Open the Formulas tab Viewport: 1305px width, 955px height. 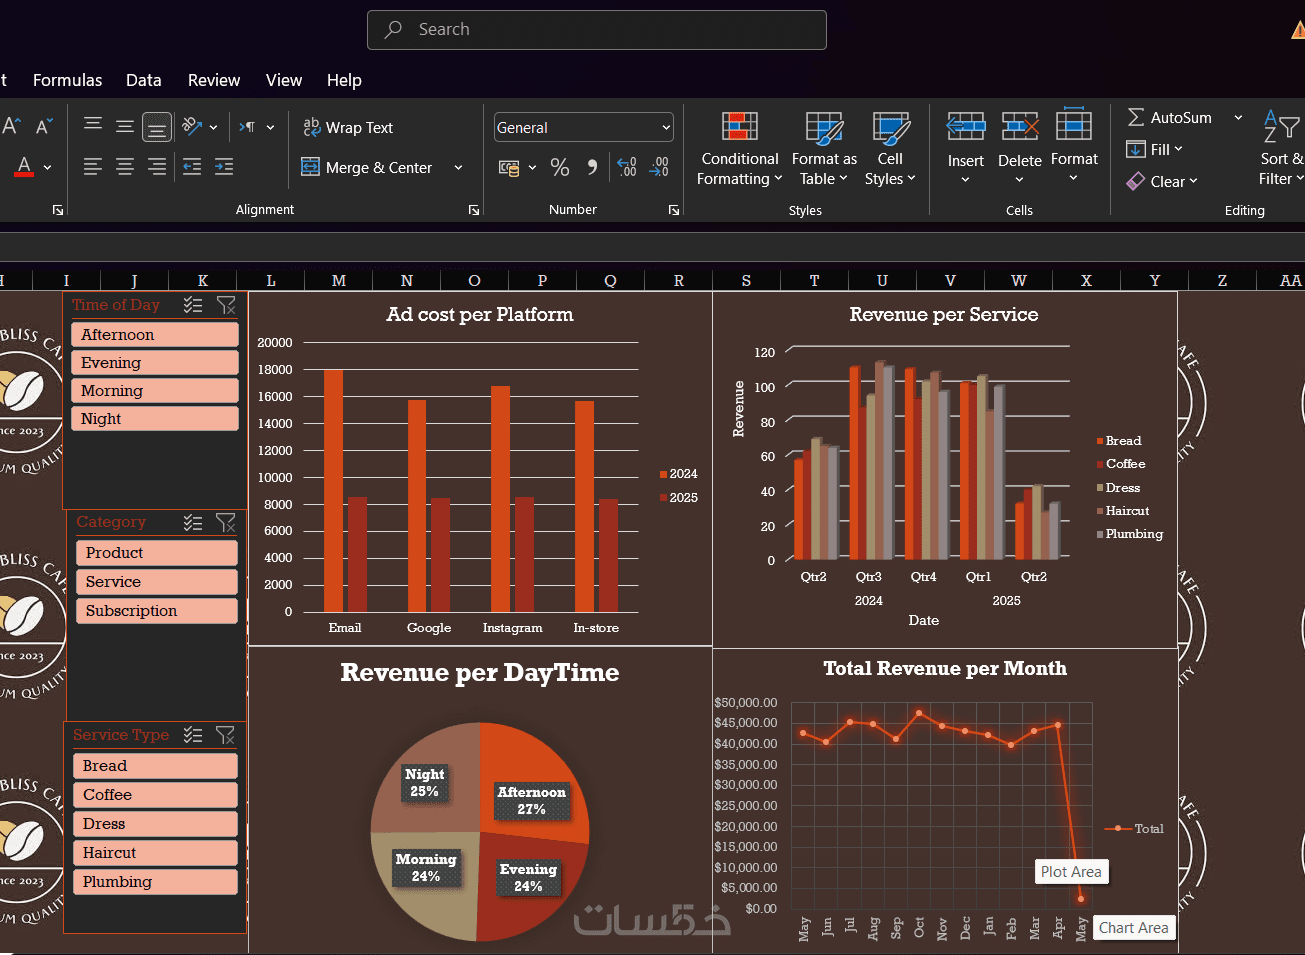point(67,80)
